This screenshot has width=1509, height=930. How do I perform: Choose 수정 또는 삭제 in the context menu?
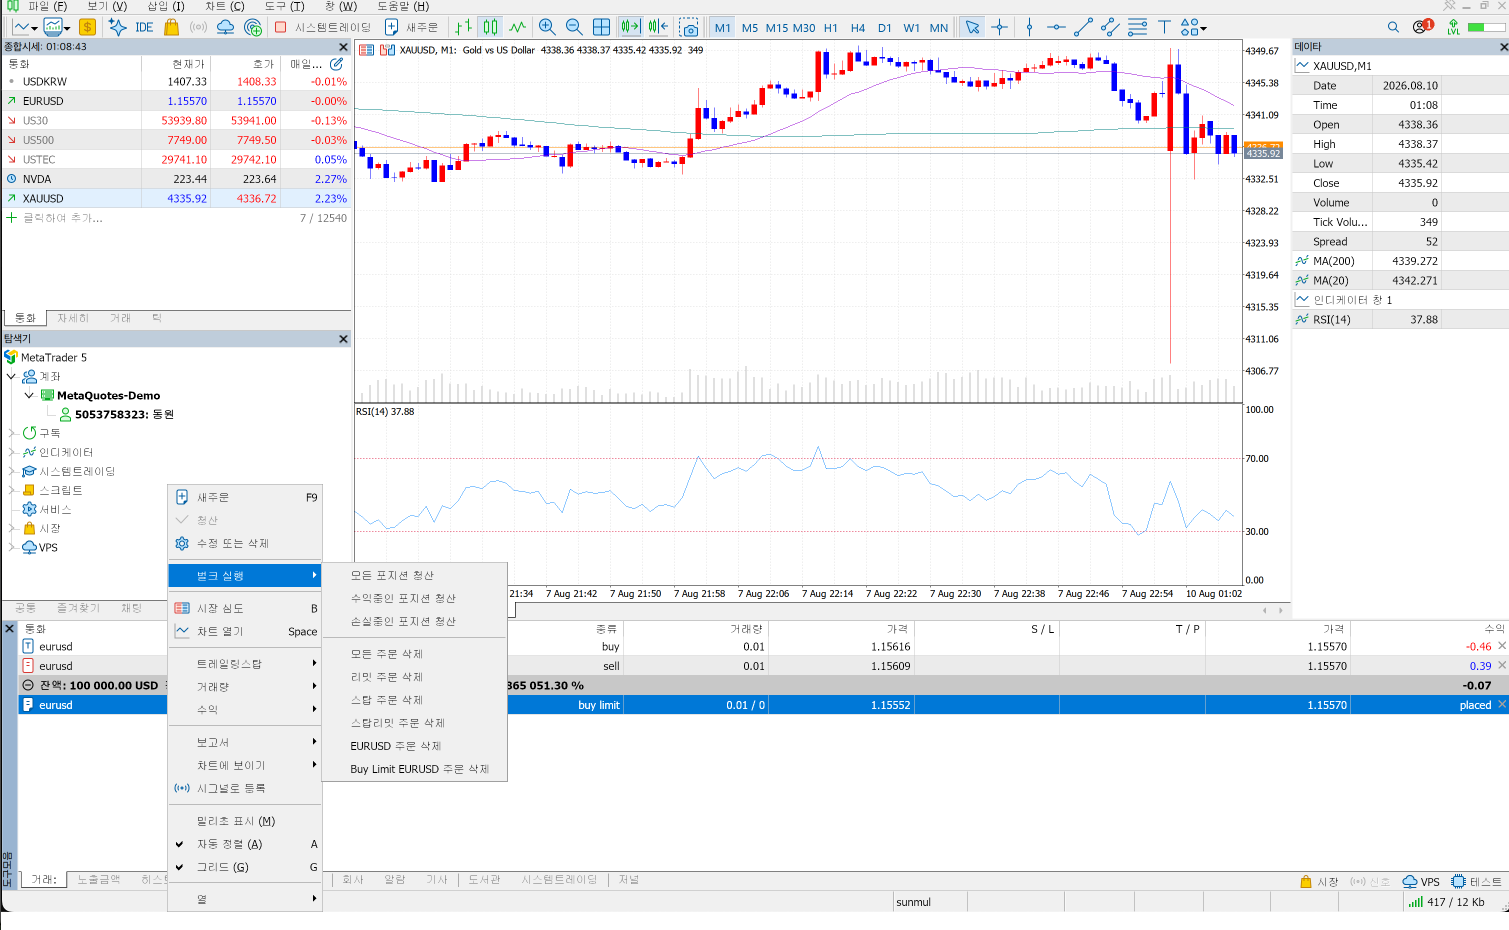[245, 543]
